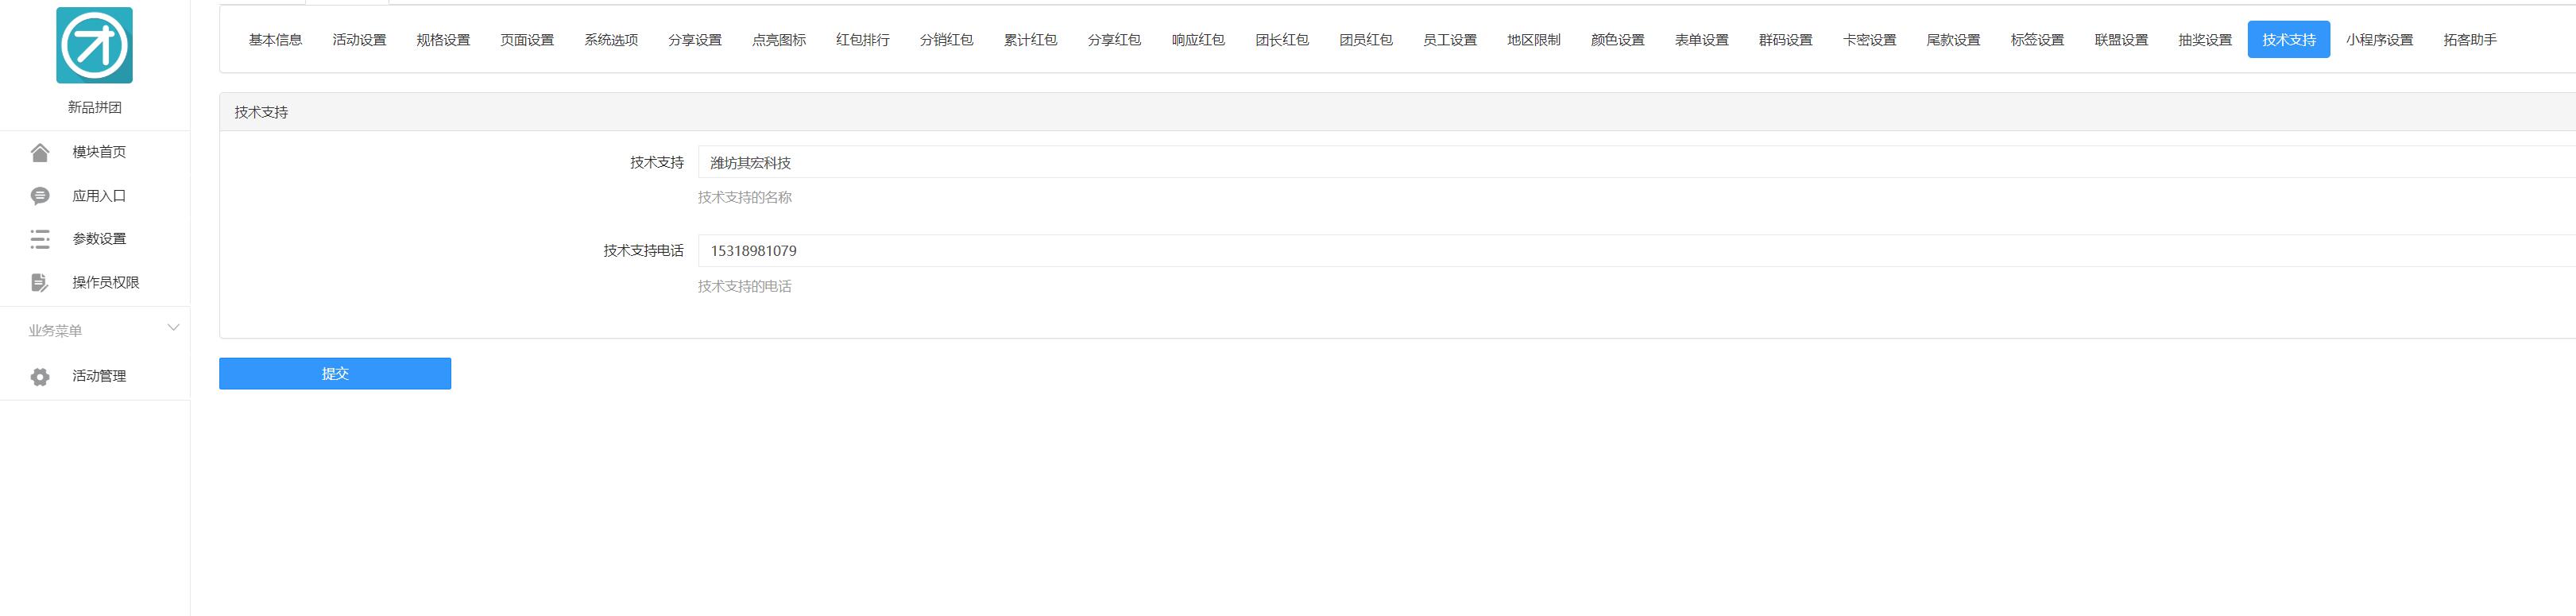This screenshot has width=2576, height=616.
Task: Switch to the 拓客助手 tab
Action: coord(2470,40)
